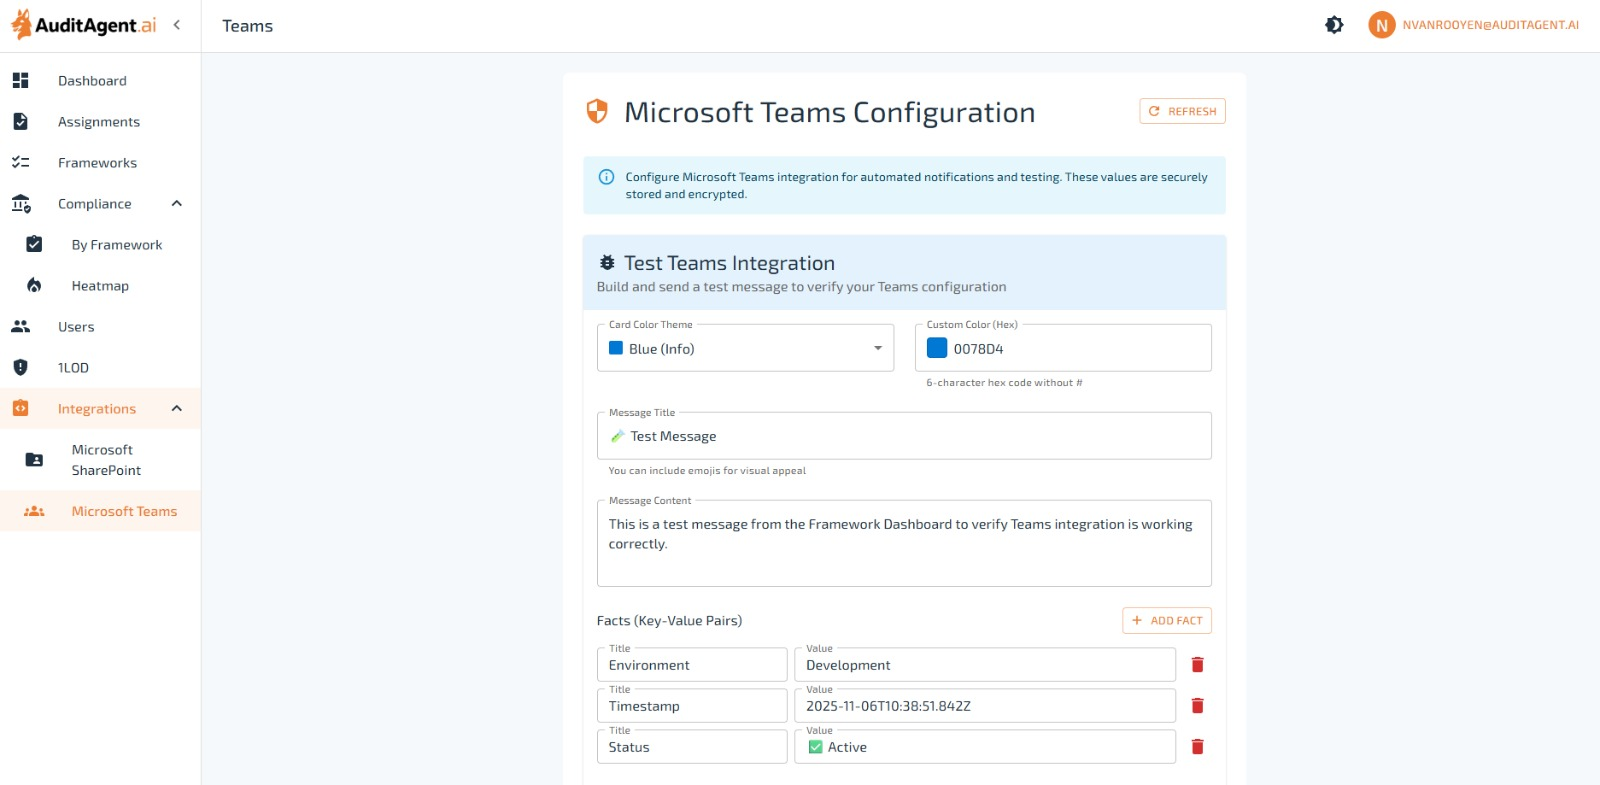Collapse the Compliance menu section

177,204
